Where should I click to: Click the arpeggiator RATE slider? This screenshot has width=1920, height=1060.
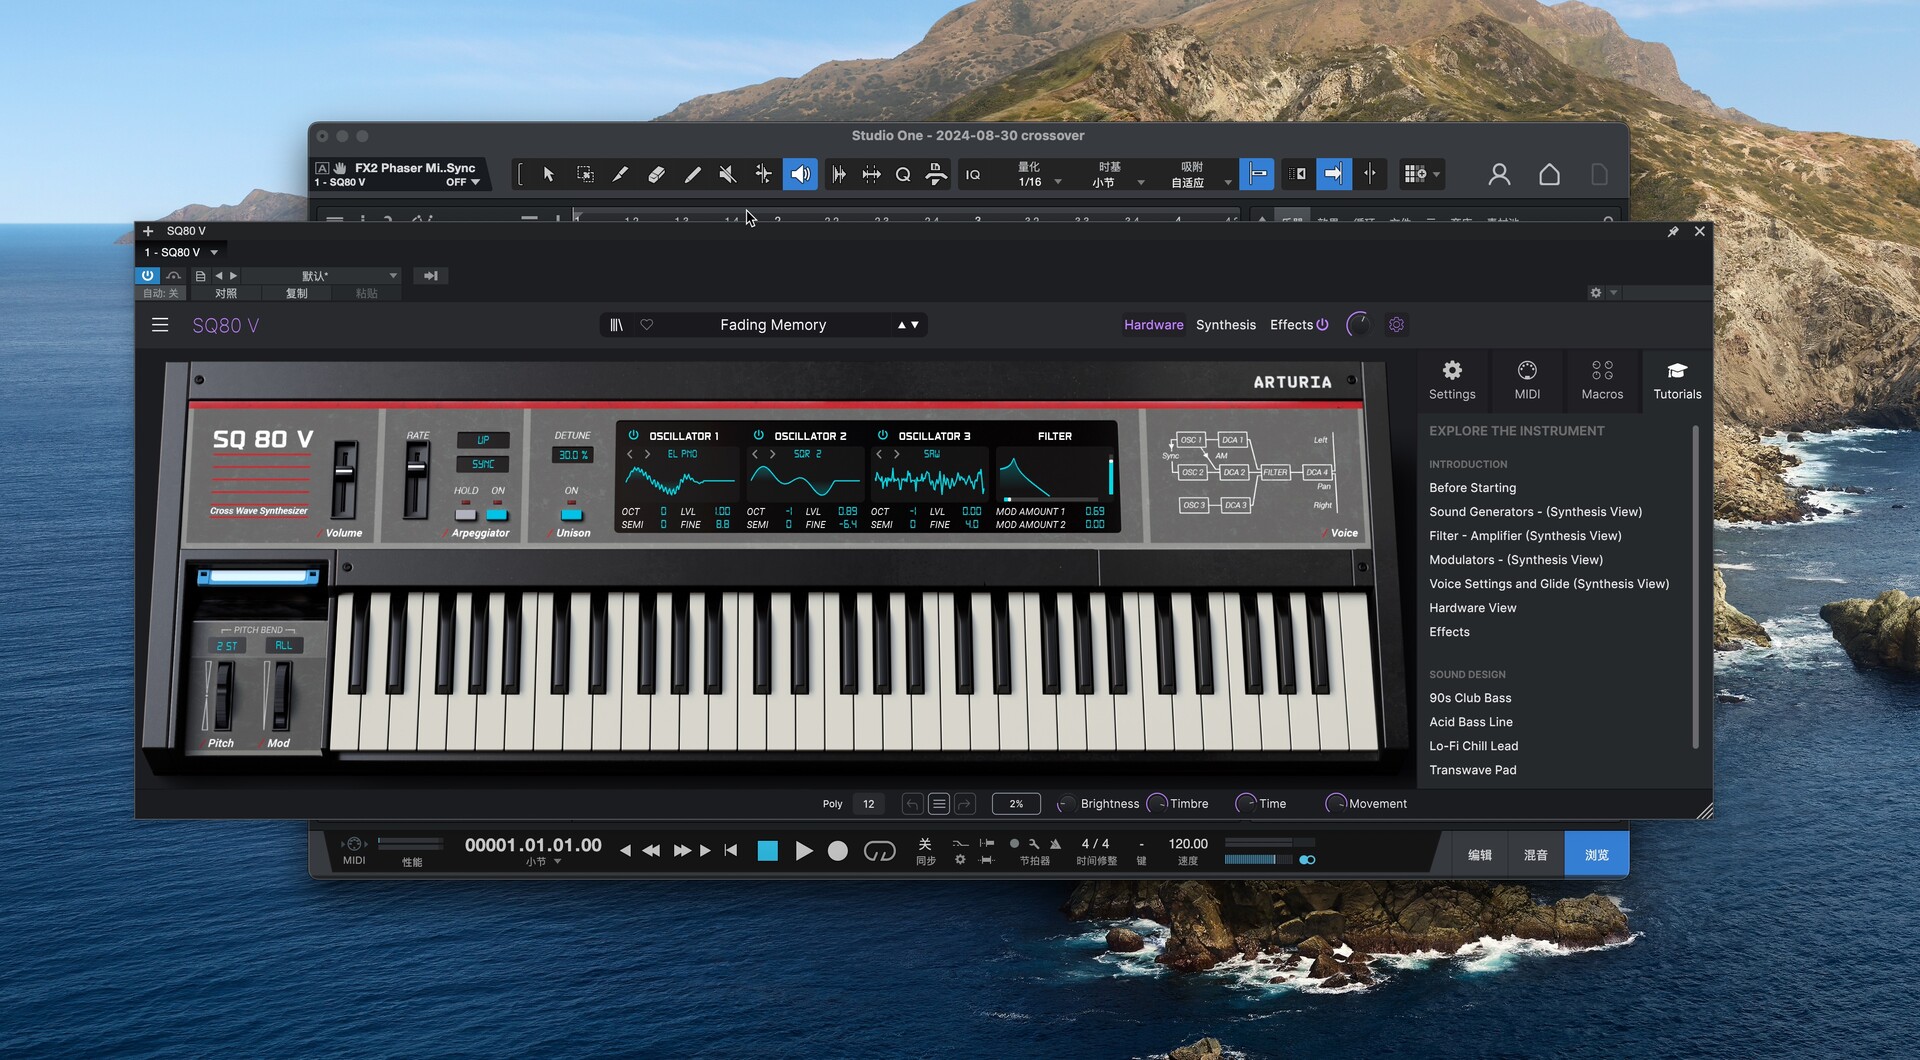point(416,479)
